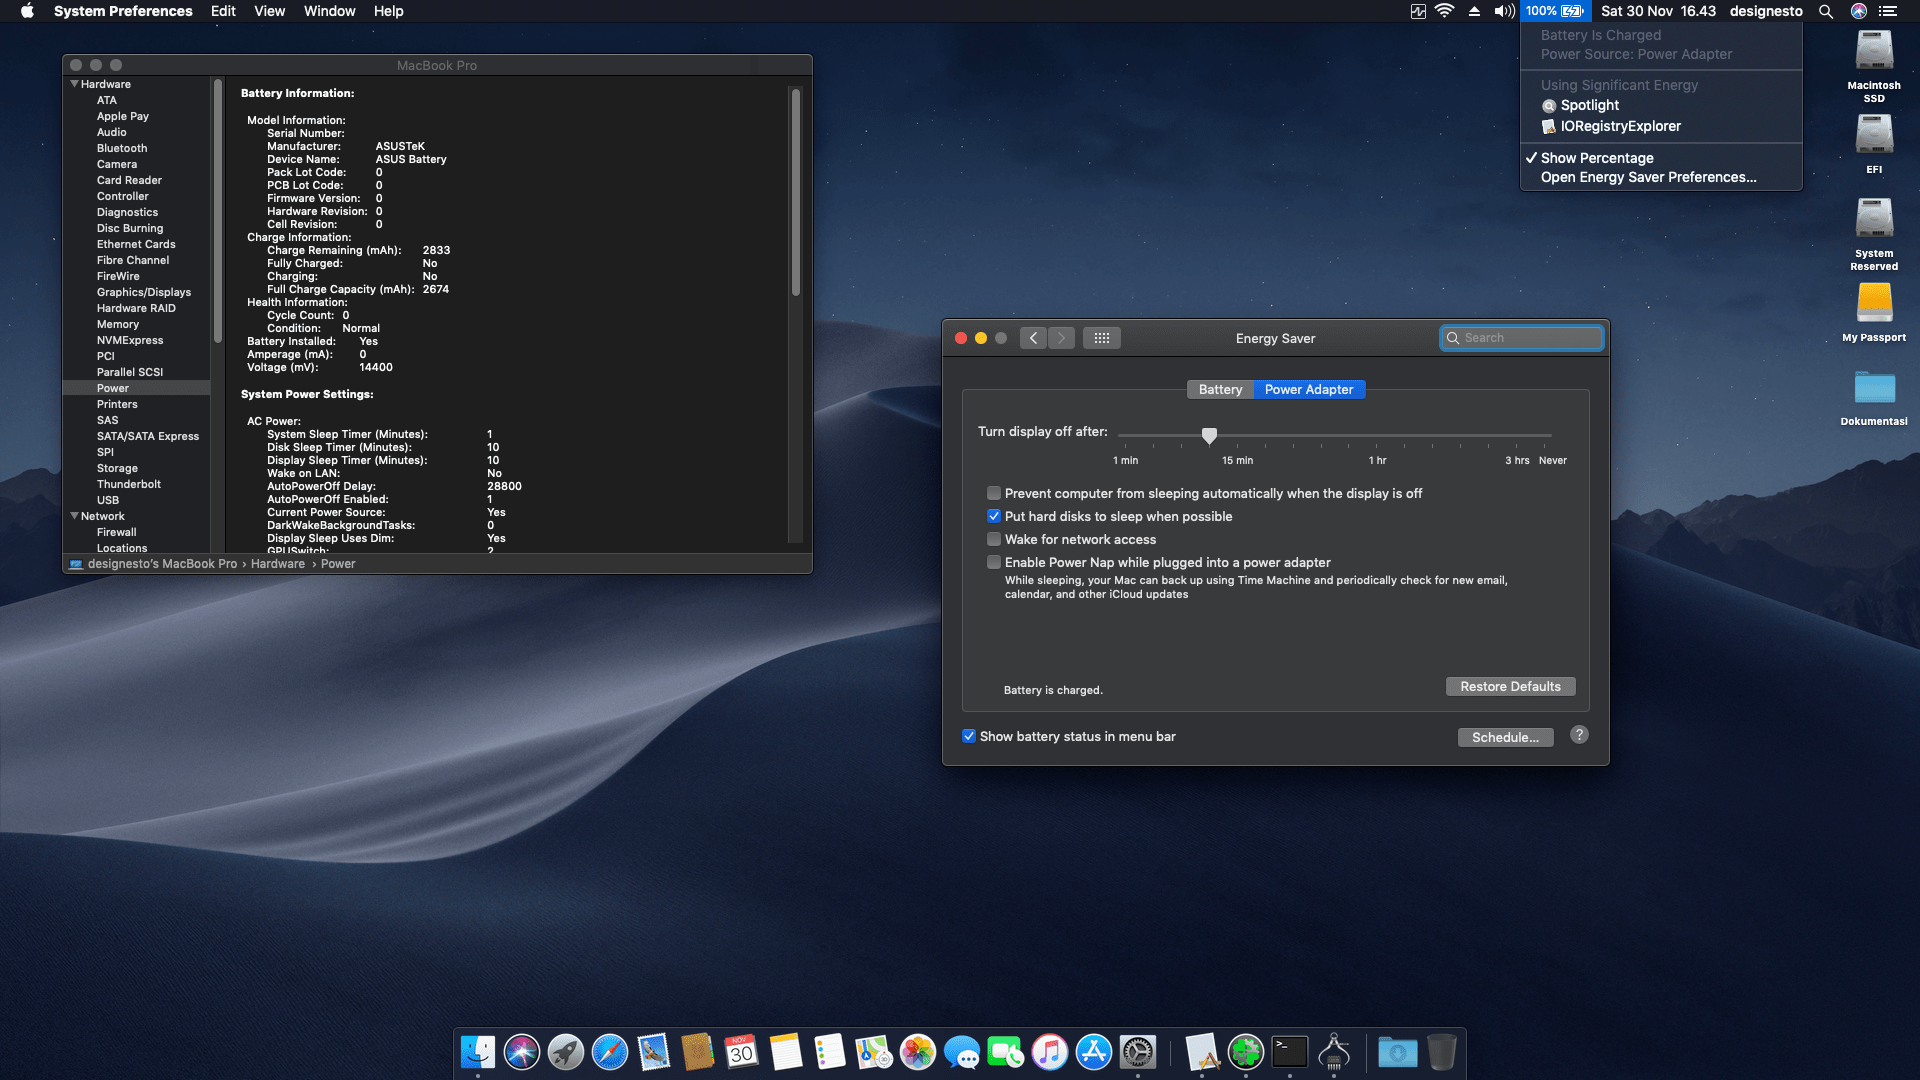This screenshot has width=1920, height=1080.
Task: Choose "Open Energy Saver Preferences" from battery menu
Action: click(x=1648, y=177)
